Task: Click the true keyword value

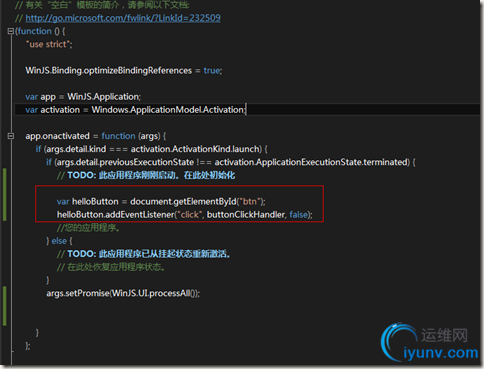Action: coord(212,71)
